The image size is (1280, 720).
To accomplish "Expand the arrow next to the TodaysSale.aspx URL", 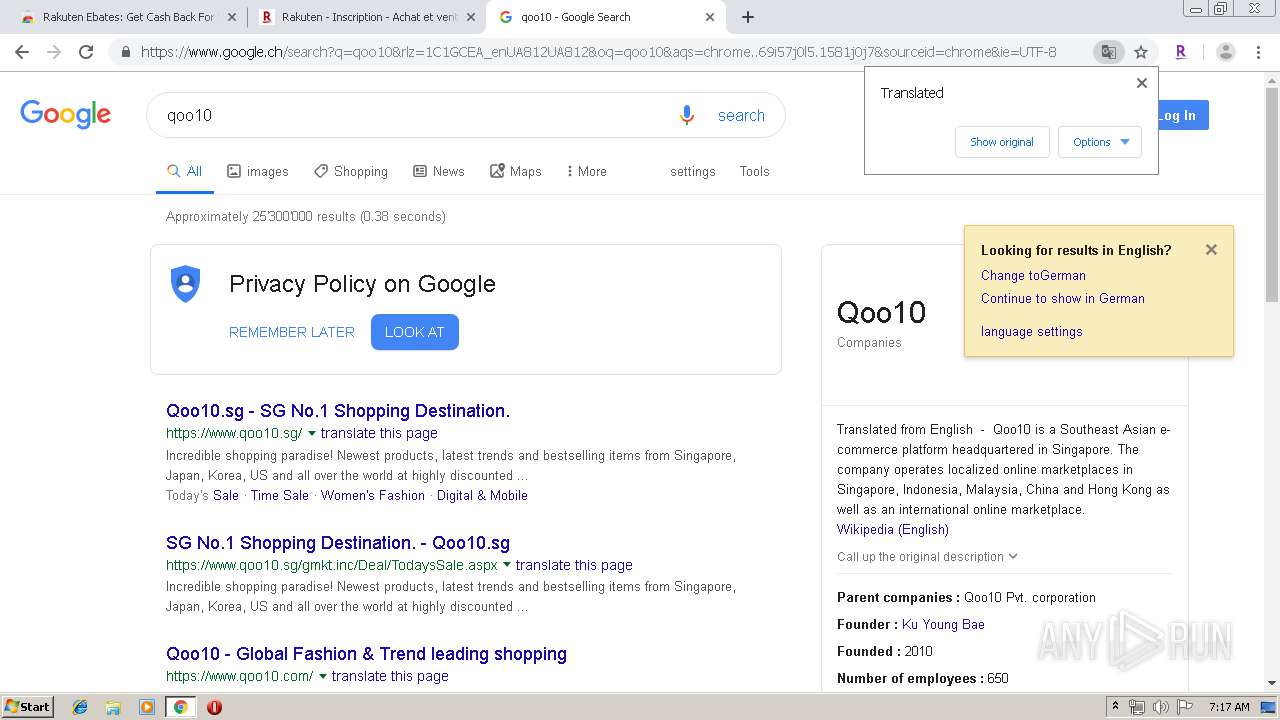I will point(507,566).
